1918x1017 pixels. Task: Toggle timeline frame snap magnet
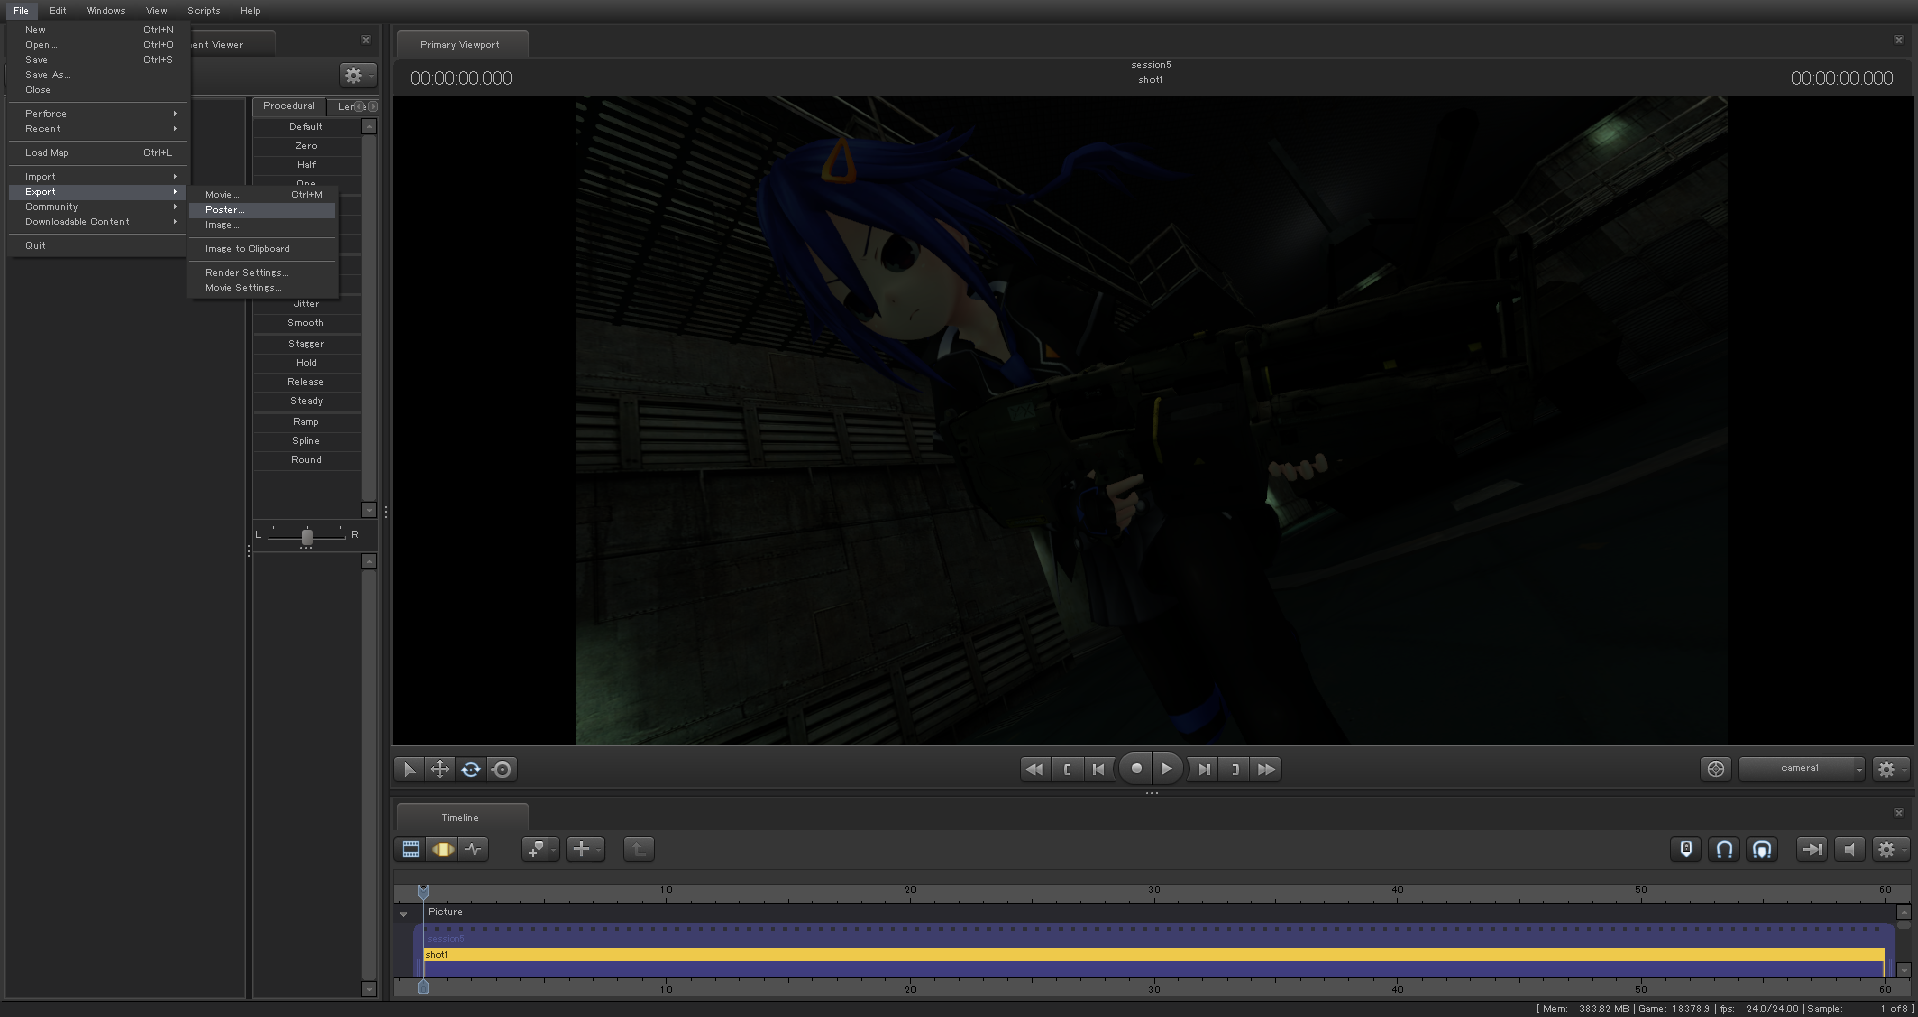pyautogui.click(x=1762, y=849)
